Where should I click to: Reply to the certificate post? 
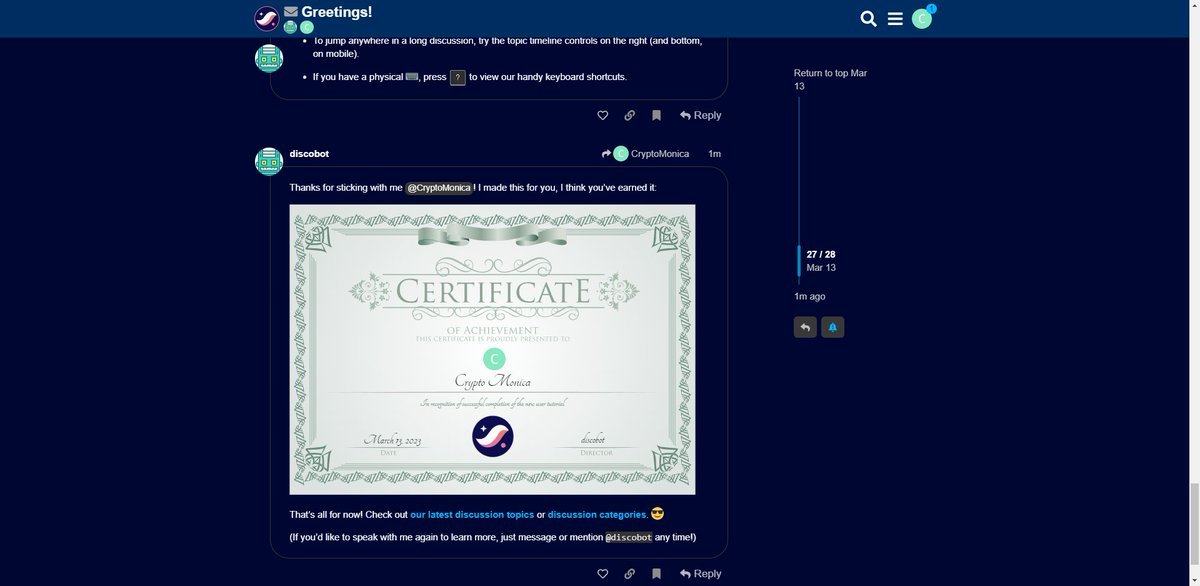pos(700,574)
